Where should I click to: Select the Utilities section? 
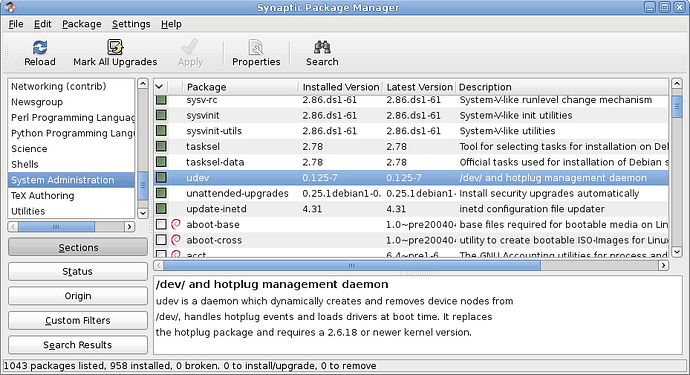click(x=71, y=211)
